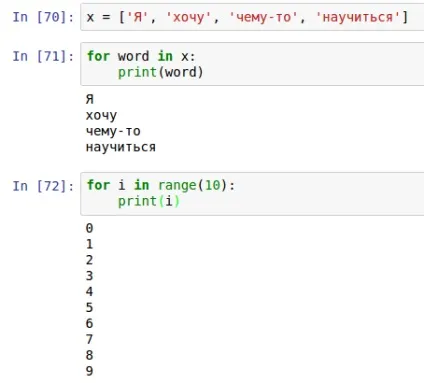Click output line 'Я'

point(90,99)
